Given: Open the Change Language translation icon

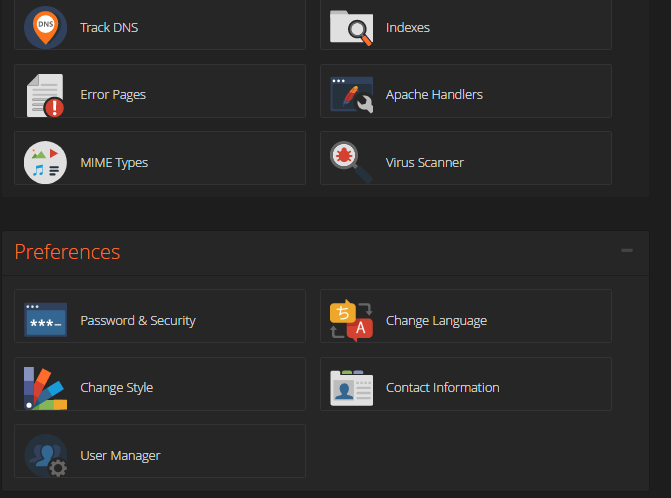Looking at the screenshot, I should pyautogui.click(x=351, y=321).
